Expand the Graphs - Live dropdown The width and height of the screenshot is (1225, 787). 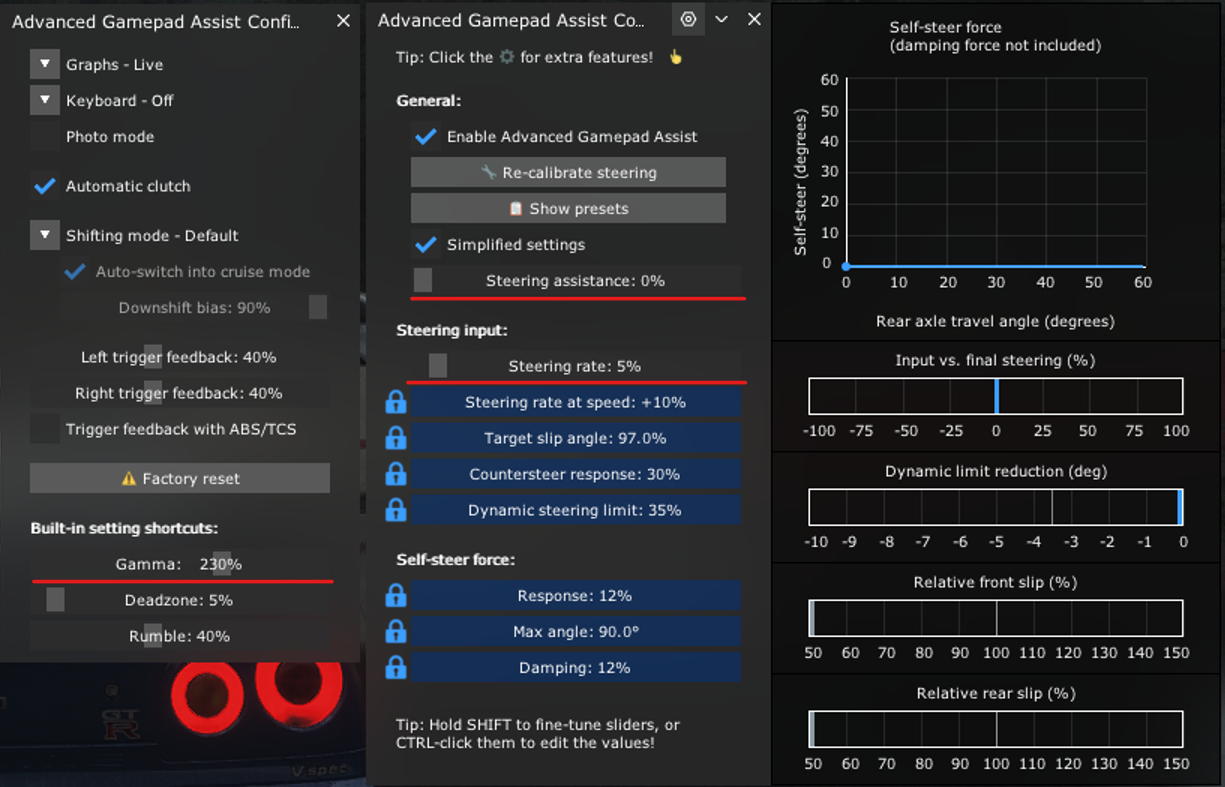coord(45,65)
